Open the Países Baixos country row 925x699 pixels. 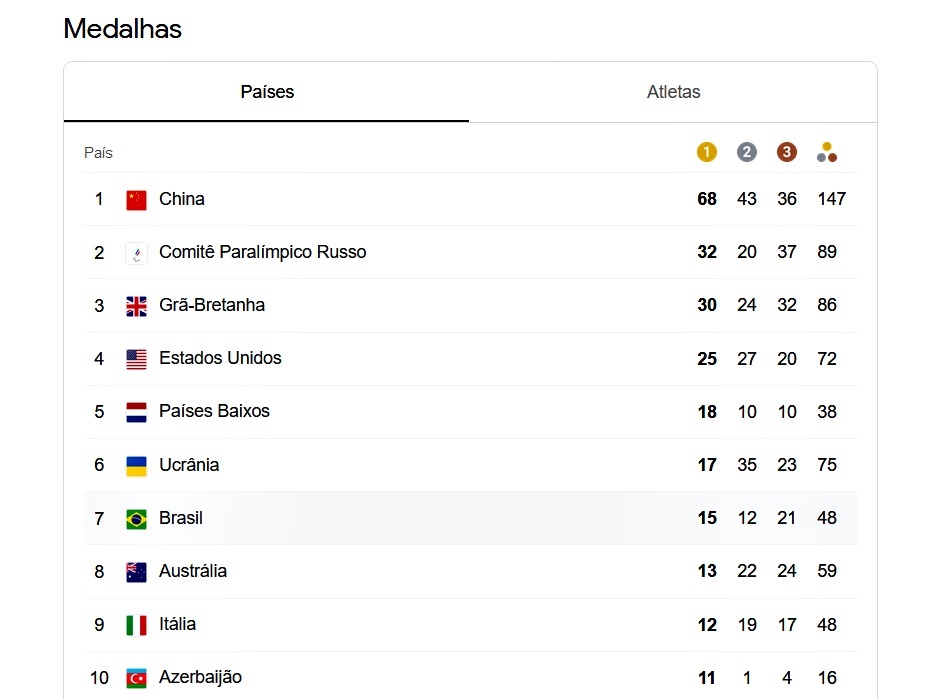pos(470,412)
